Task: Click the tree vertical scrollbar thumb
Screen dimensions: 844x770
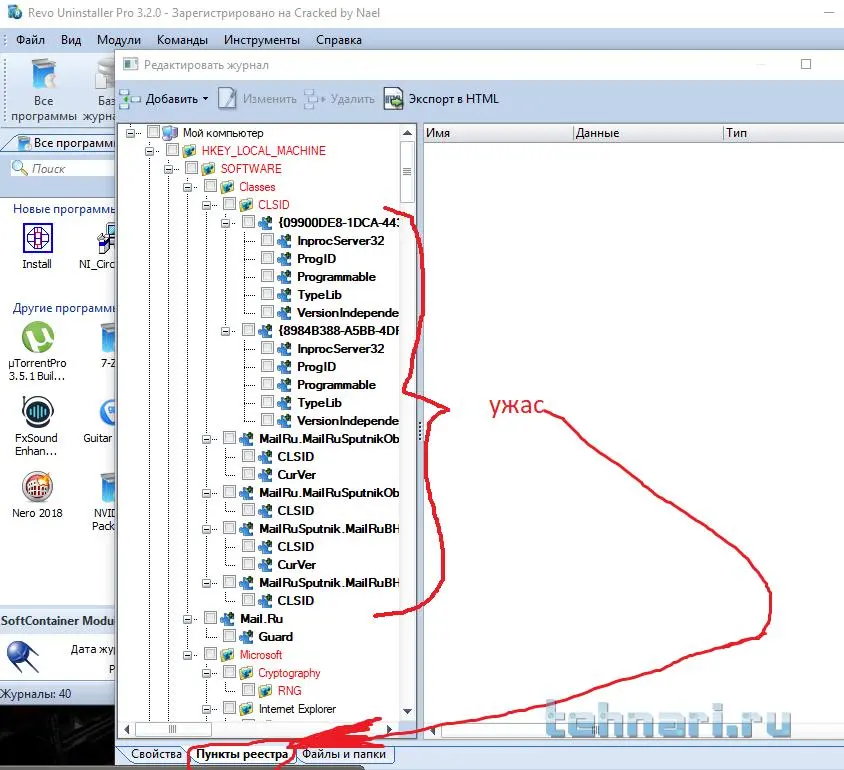Action: [407, 172]
